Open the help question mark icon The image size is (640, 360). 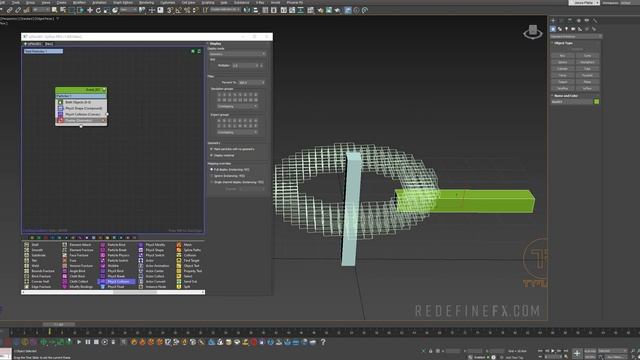pyautogui.click(x=323, y=342)
